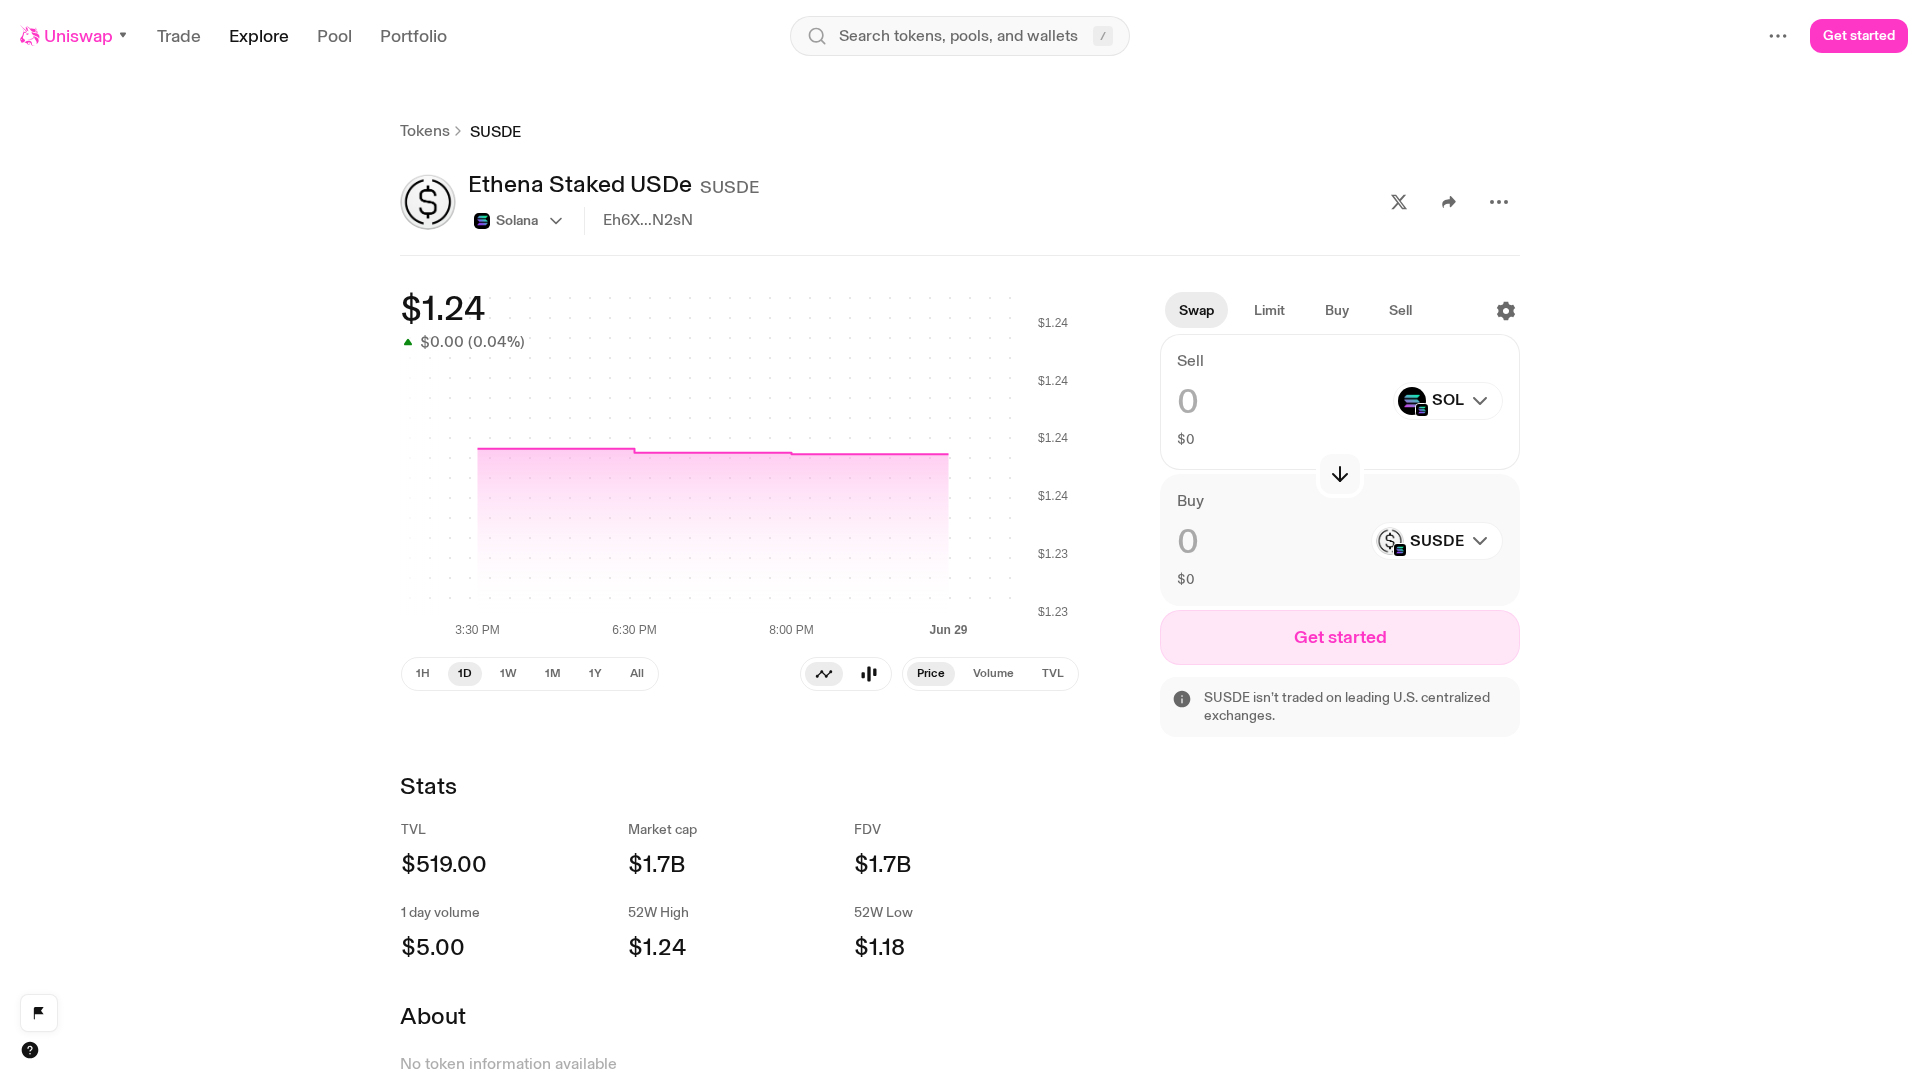Open the Portfolio page
This screenshot has height=1080, width=1920.
point(413,36)
